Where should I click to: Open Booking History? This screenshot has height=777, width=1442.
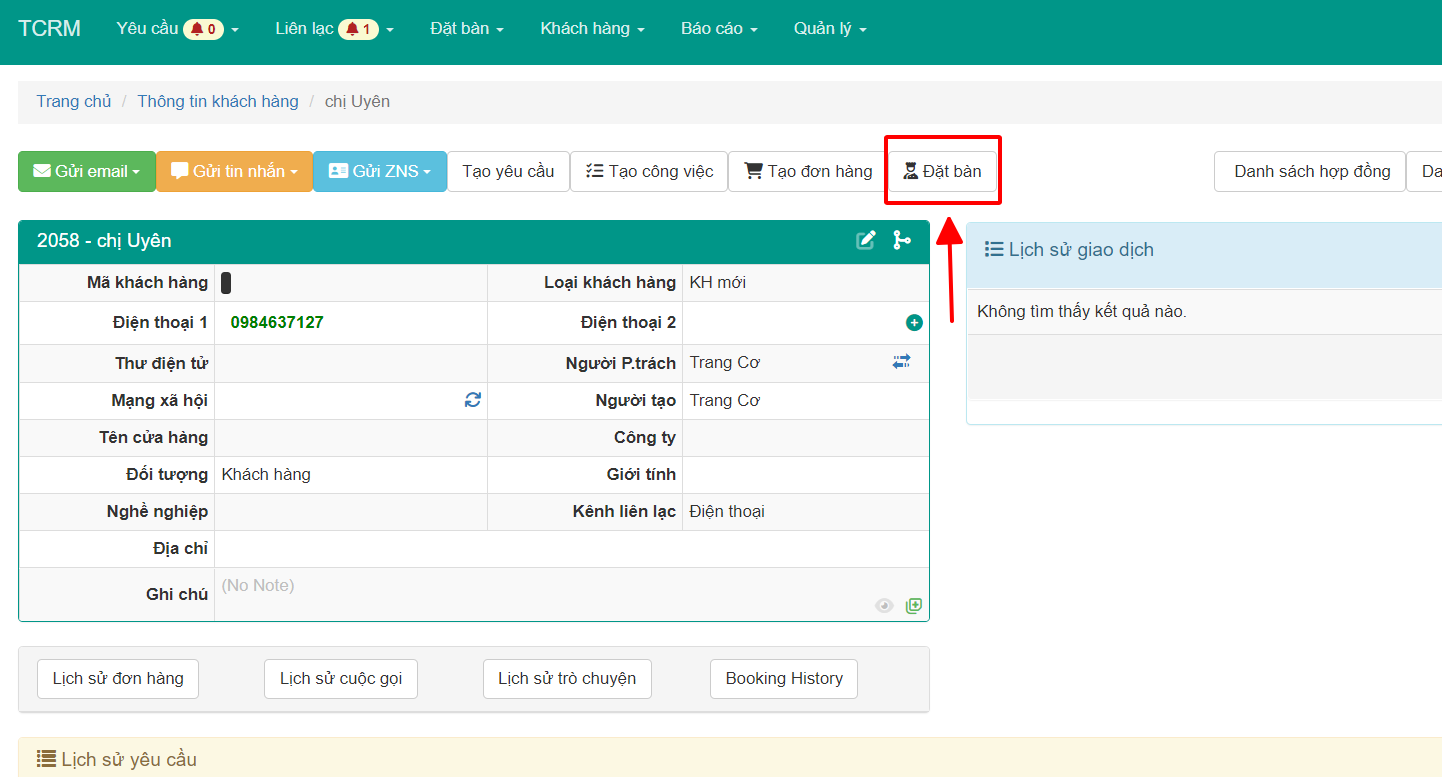(x=784, y=679)
